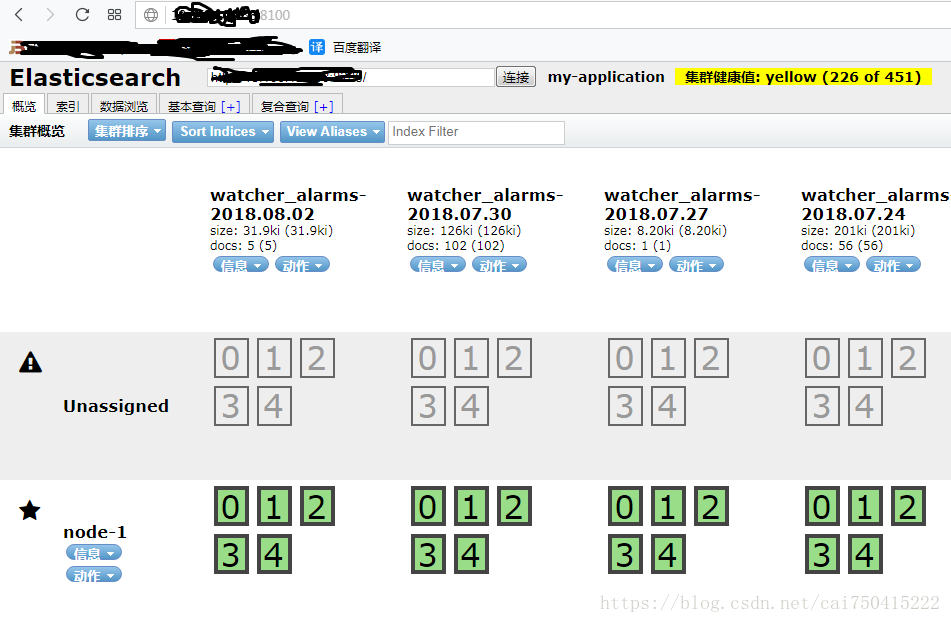This screenshot has height=623, width=951.
Task: Click unassigned shard 3 of watcher_alarms-2018.07.27
Action: tap(625, 406)
